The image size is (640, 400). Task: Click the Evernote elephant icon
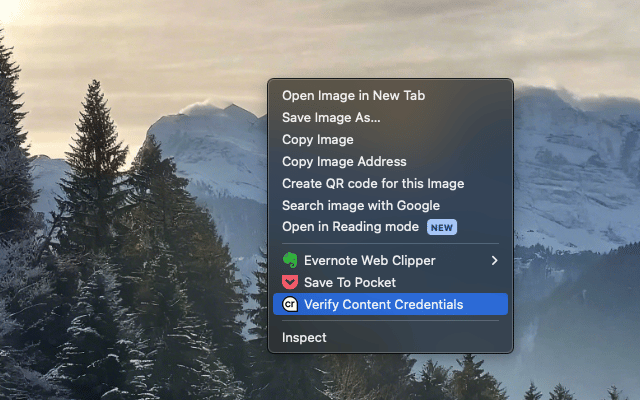tap(290, 261)
